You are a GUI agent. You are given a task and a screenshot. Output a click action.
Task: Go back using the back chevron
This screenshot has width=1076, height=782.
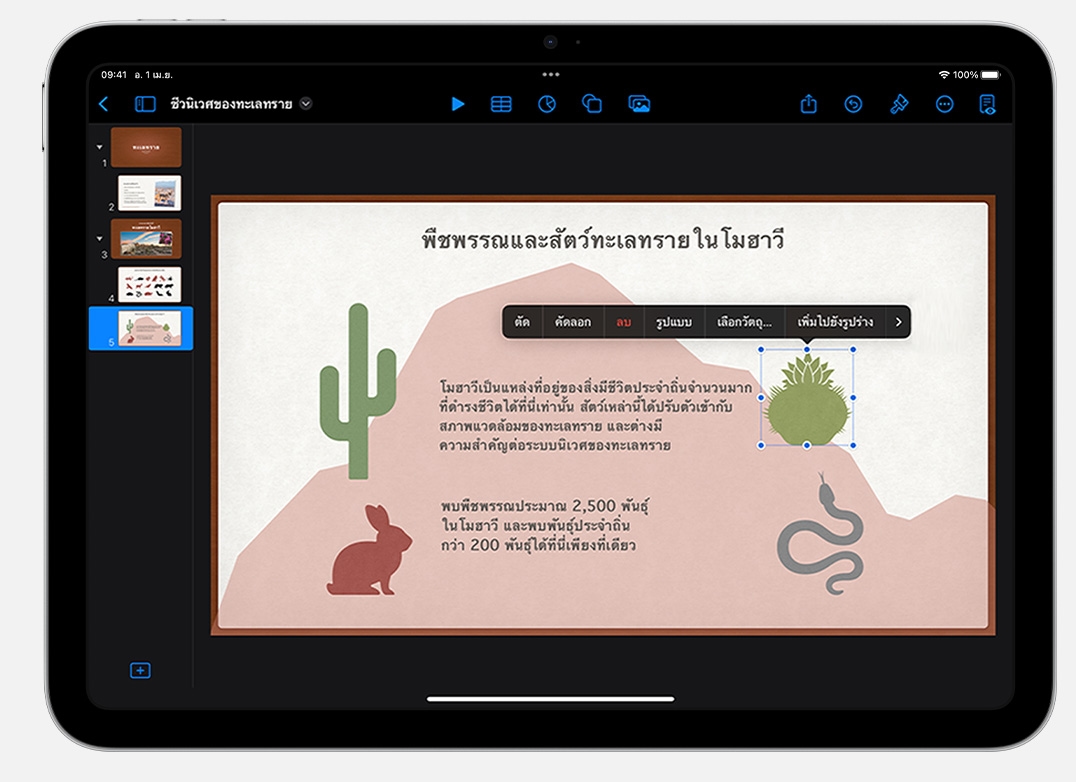tap(103, 104)
